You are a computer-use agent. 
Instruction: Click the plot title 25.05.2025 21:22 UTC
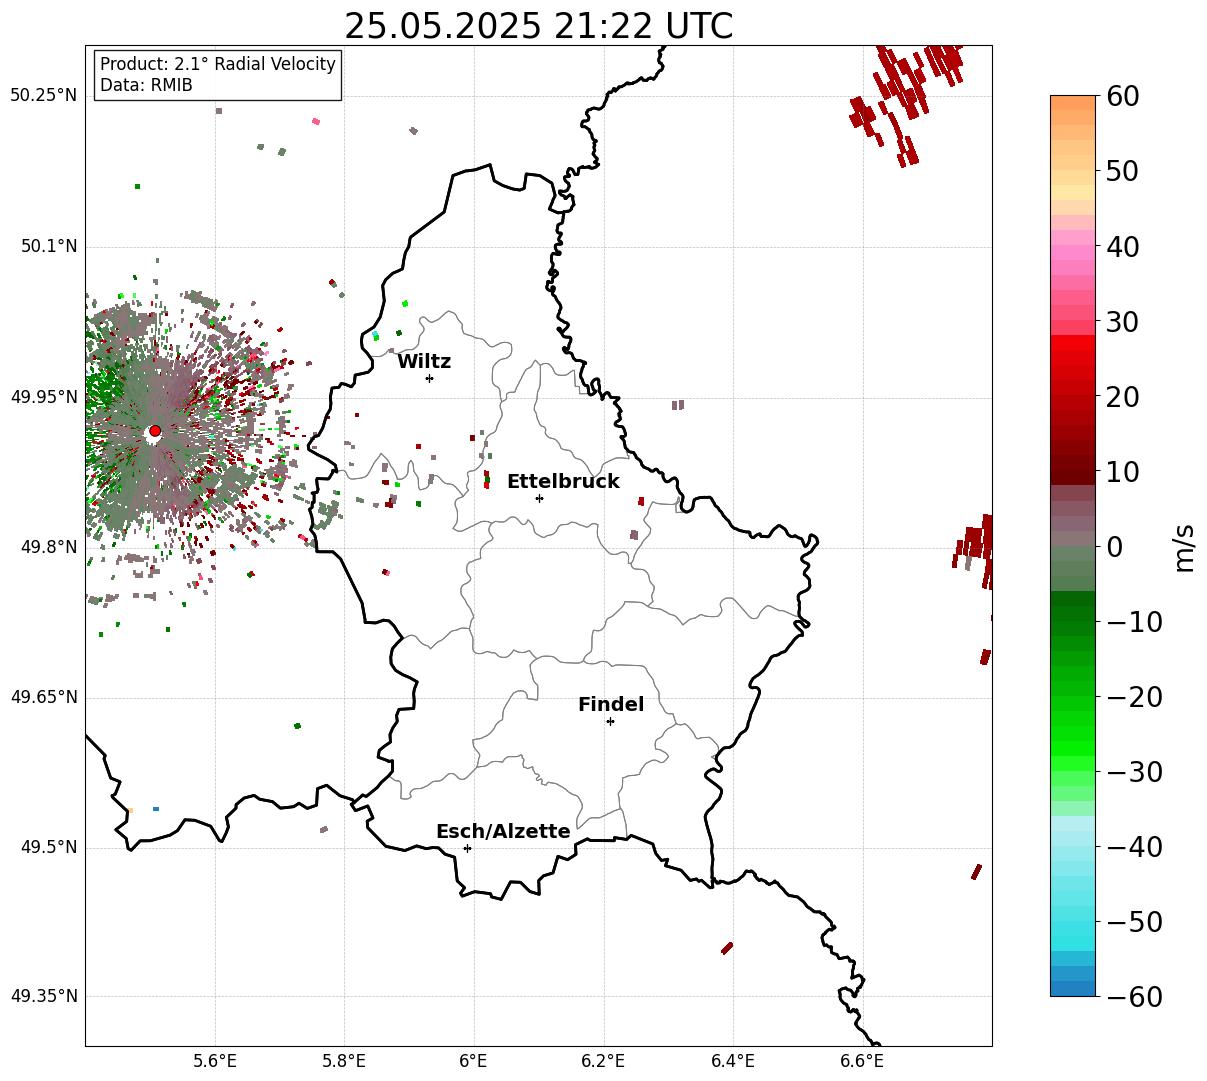coord(538,26)
